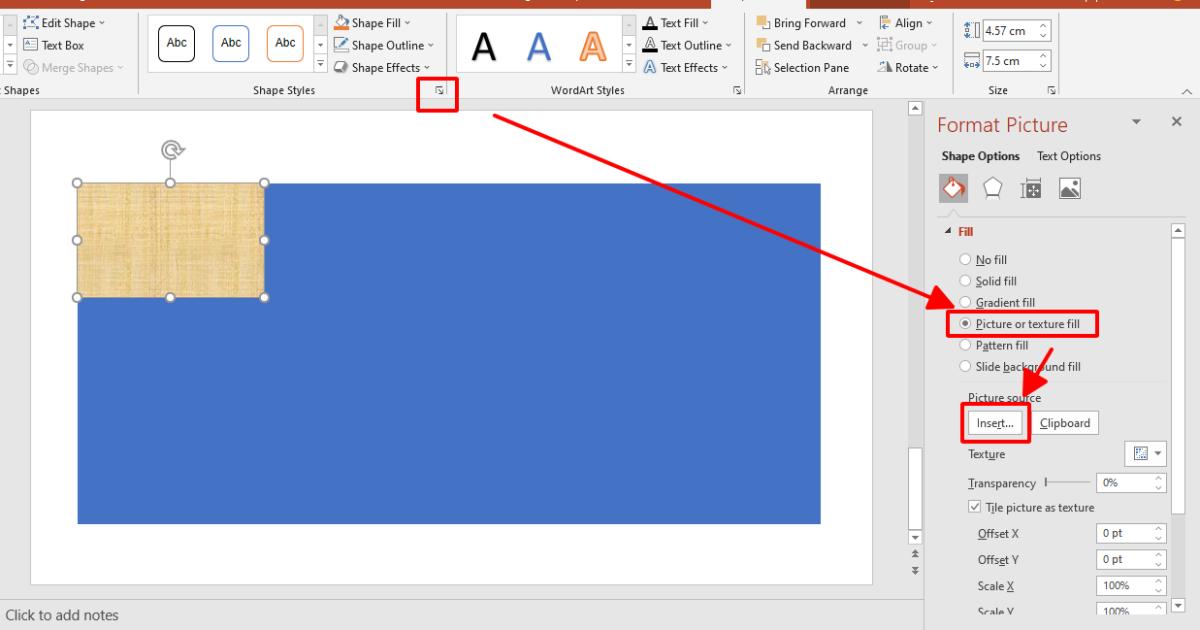This screenshot has width=1200, height=630.
Task: Open the Text Effects dropdown
Action: click(685, 67)
